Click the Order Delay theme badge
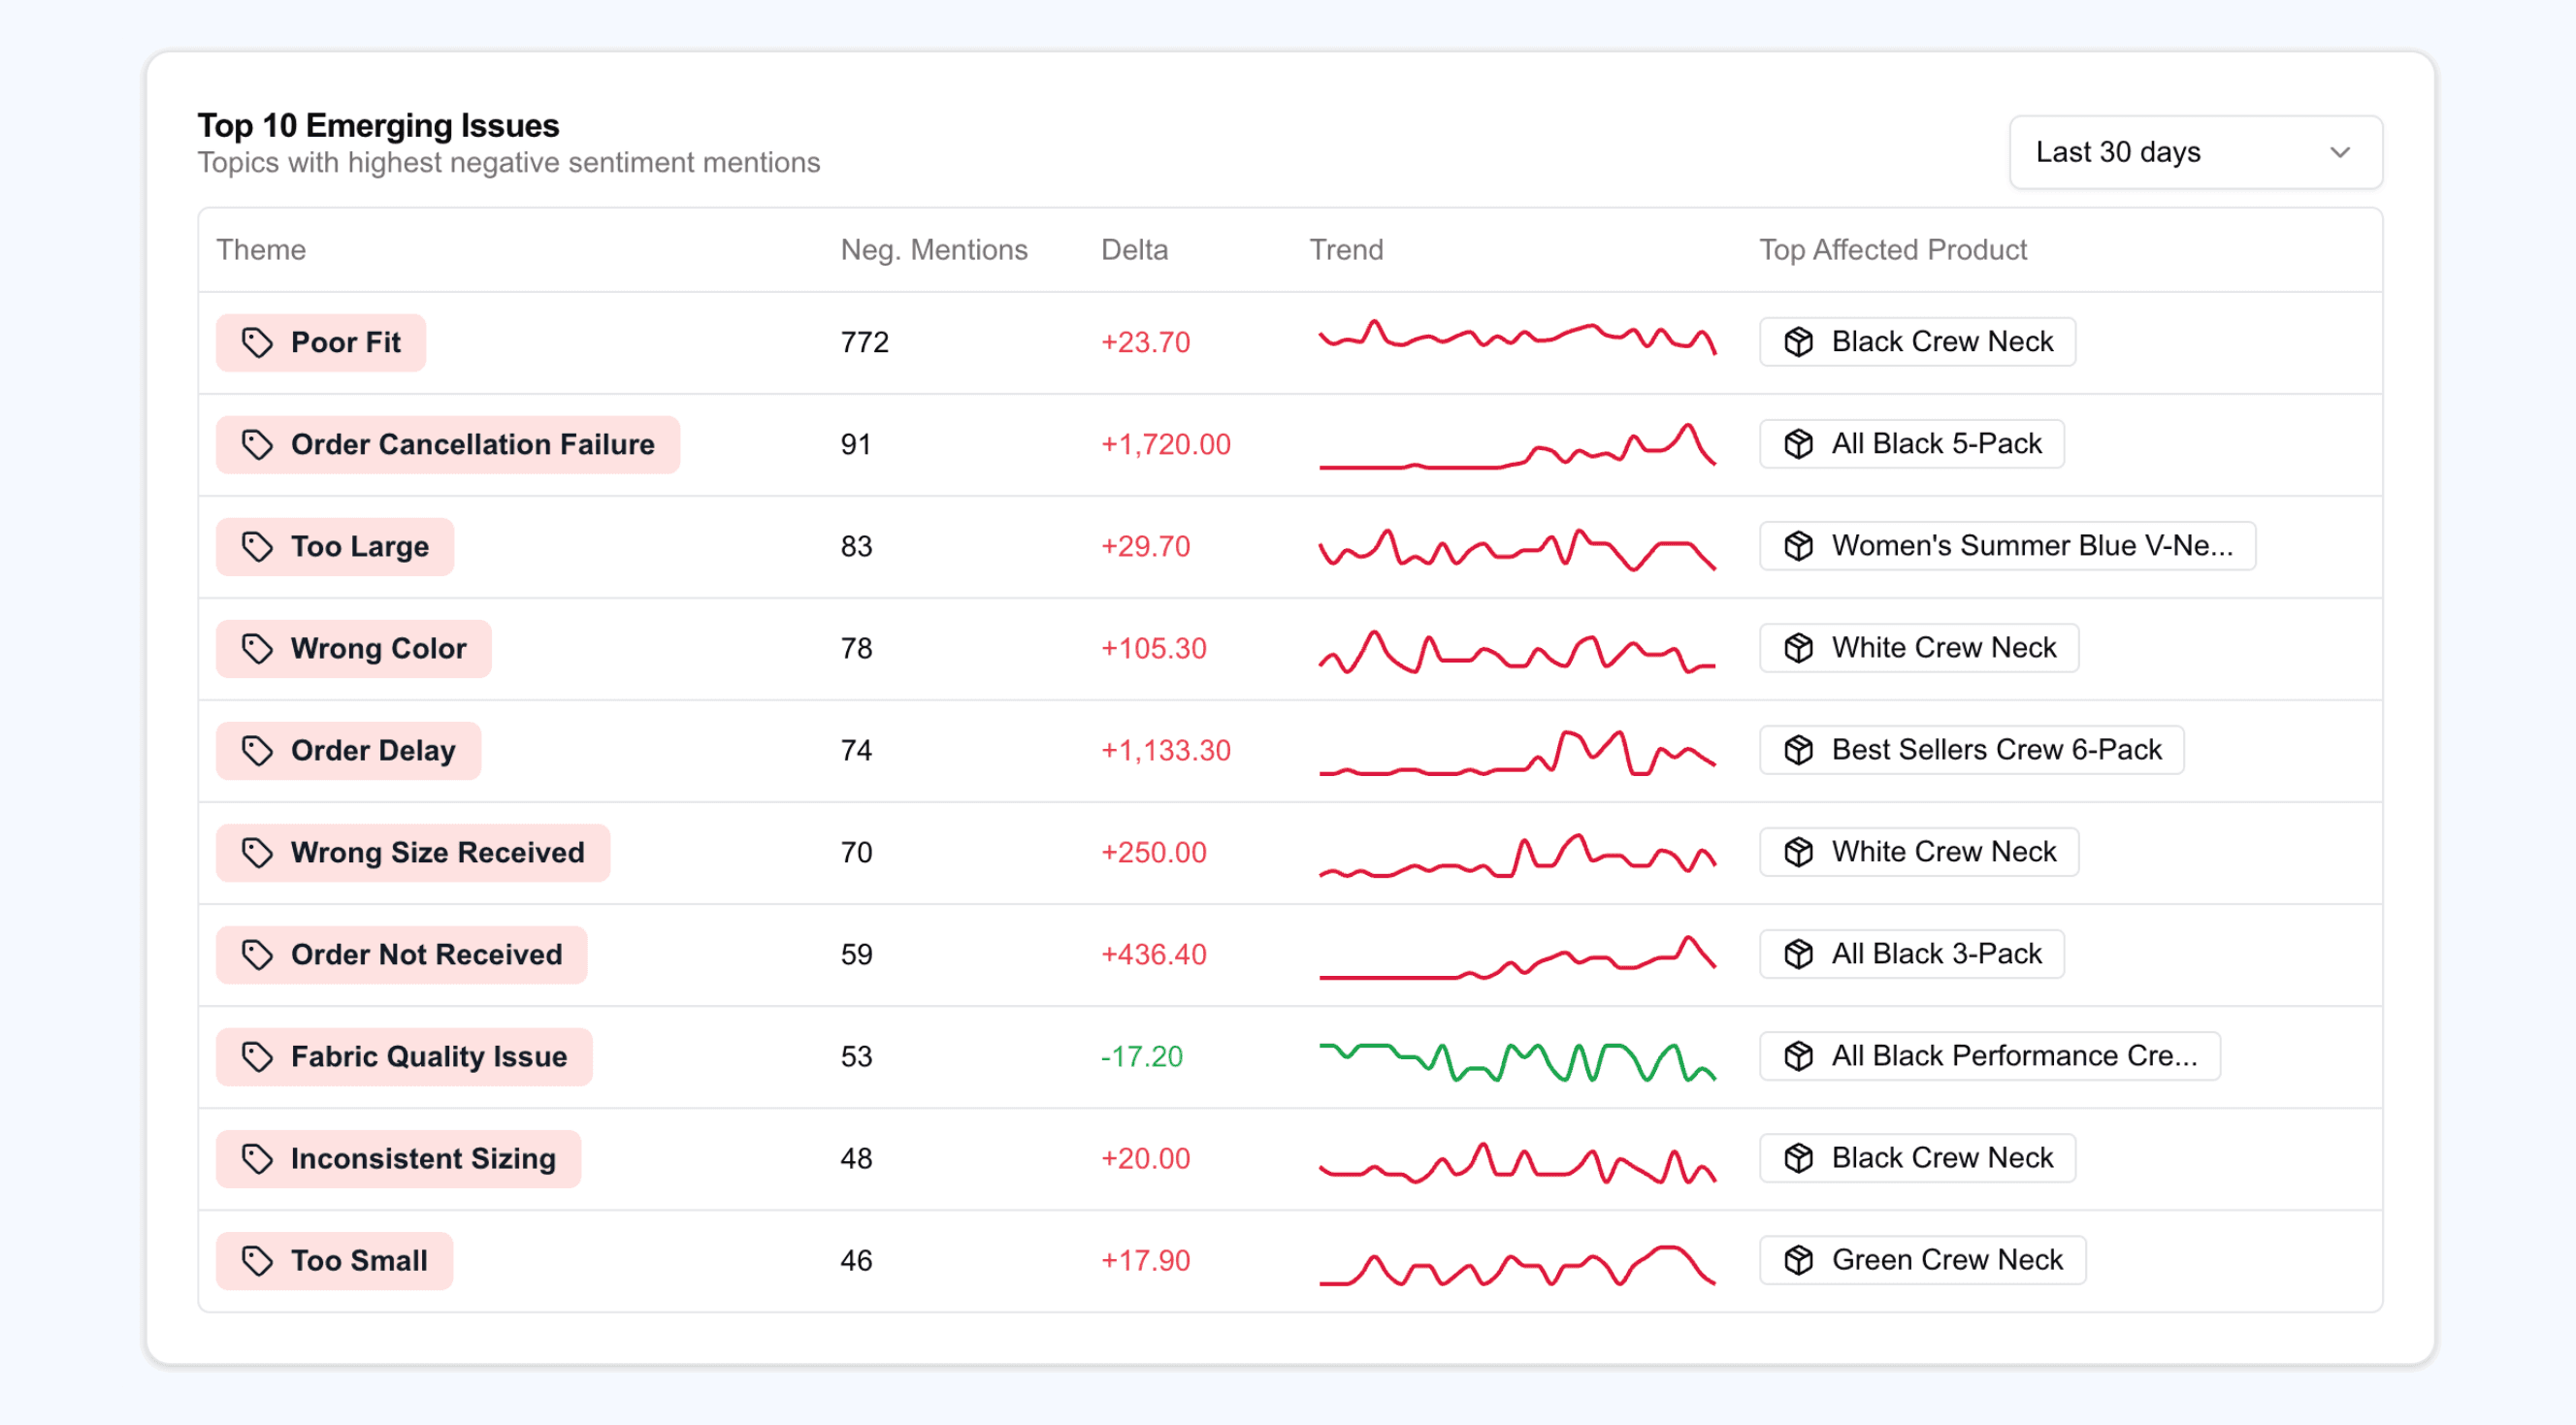 coord(348,750)
